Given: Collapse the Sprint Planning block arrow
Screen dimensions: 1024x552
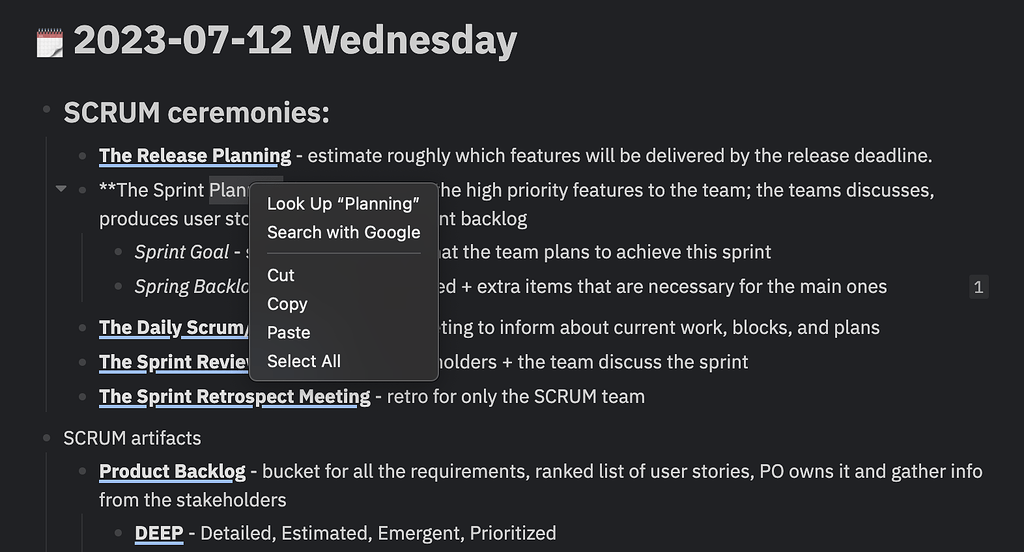Looking at the screenshot, I should 61,188.
